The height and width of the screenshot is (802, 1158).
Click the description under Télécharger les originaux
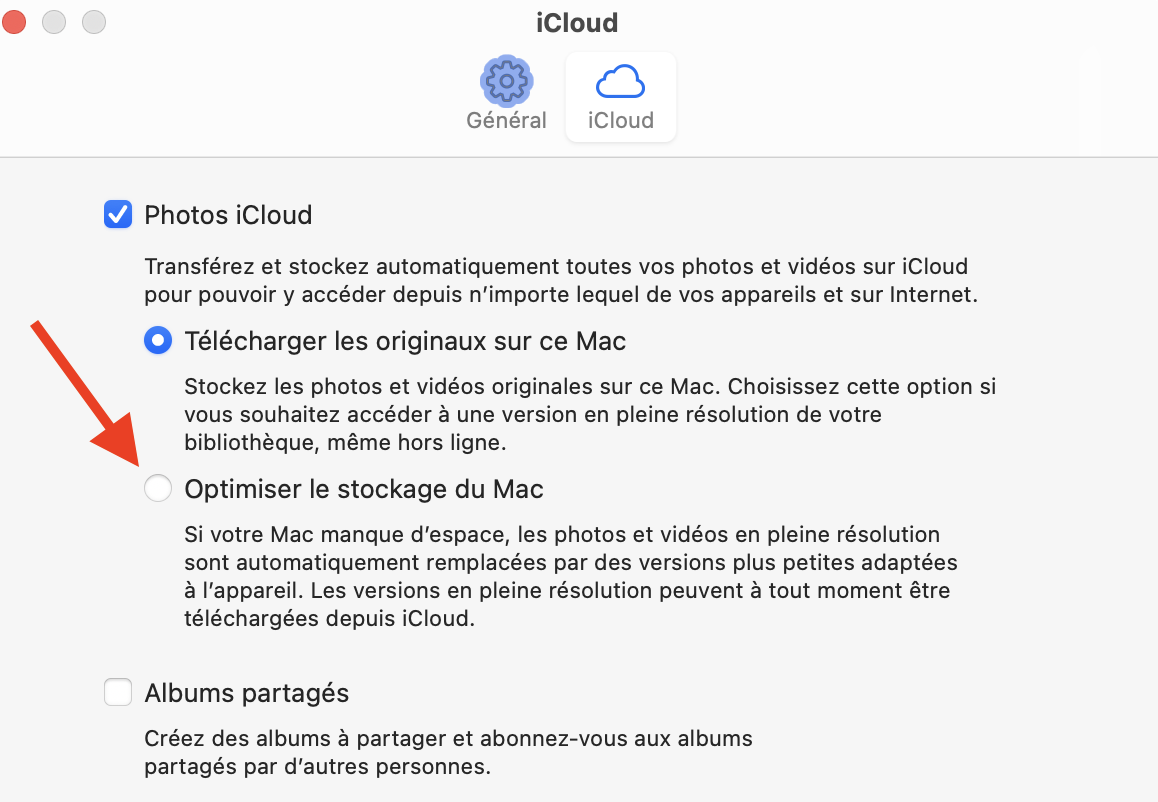pyautogui.click(x=590, y=414)
